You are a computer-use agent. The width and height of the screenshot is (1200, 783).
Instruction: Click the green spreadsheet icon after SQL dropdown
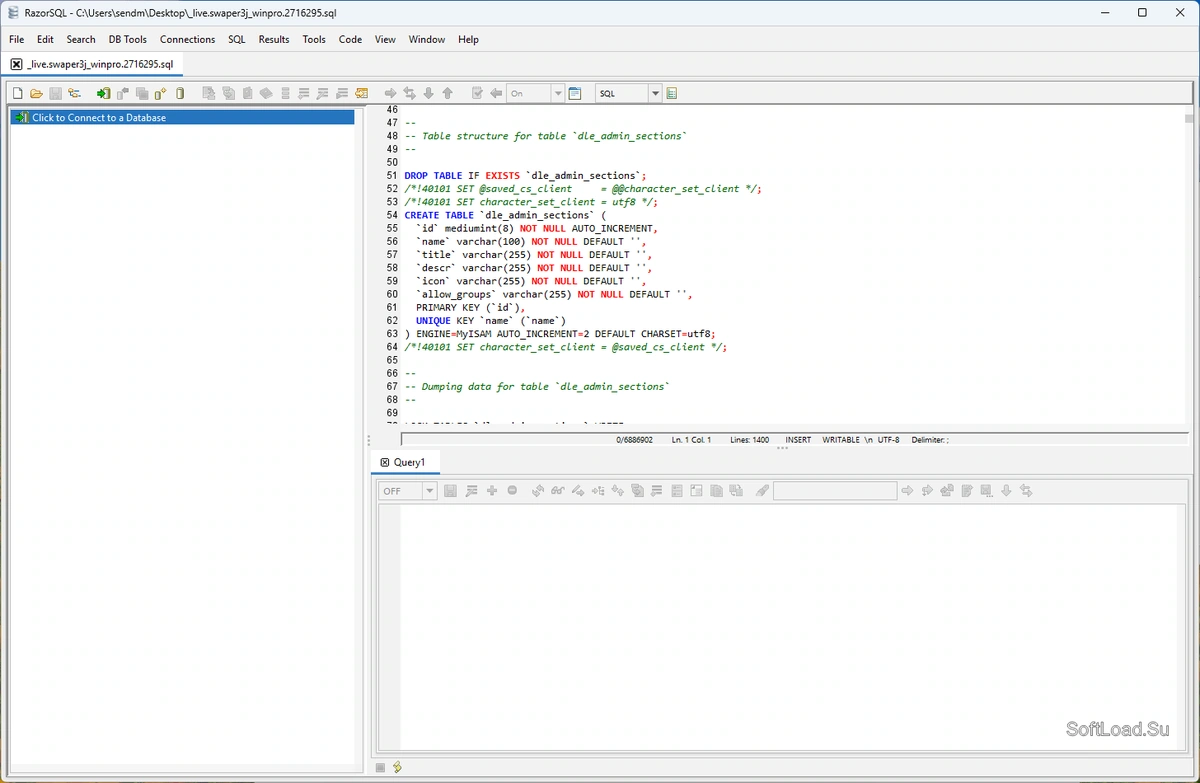click(x=671, y=93)
